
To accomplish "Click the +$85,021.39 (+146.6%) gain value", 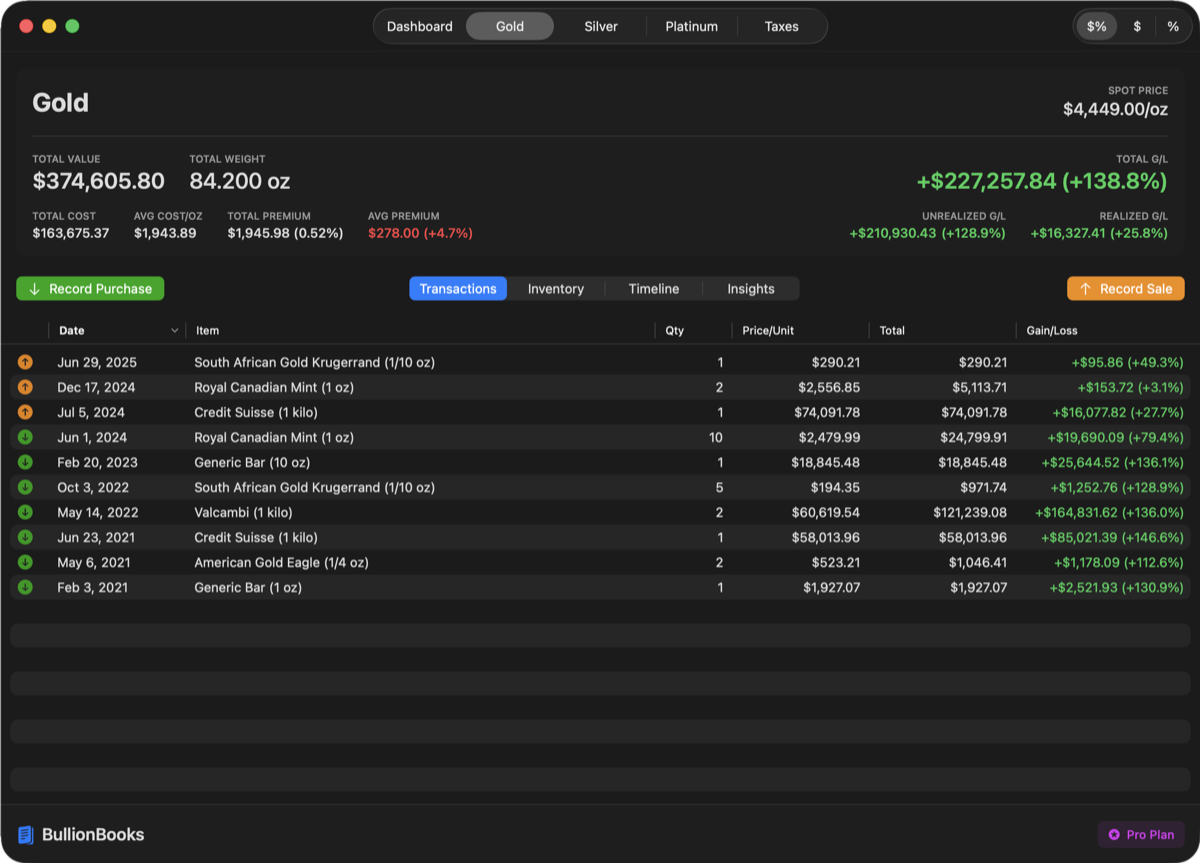I will click(x=1112, y=537).
